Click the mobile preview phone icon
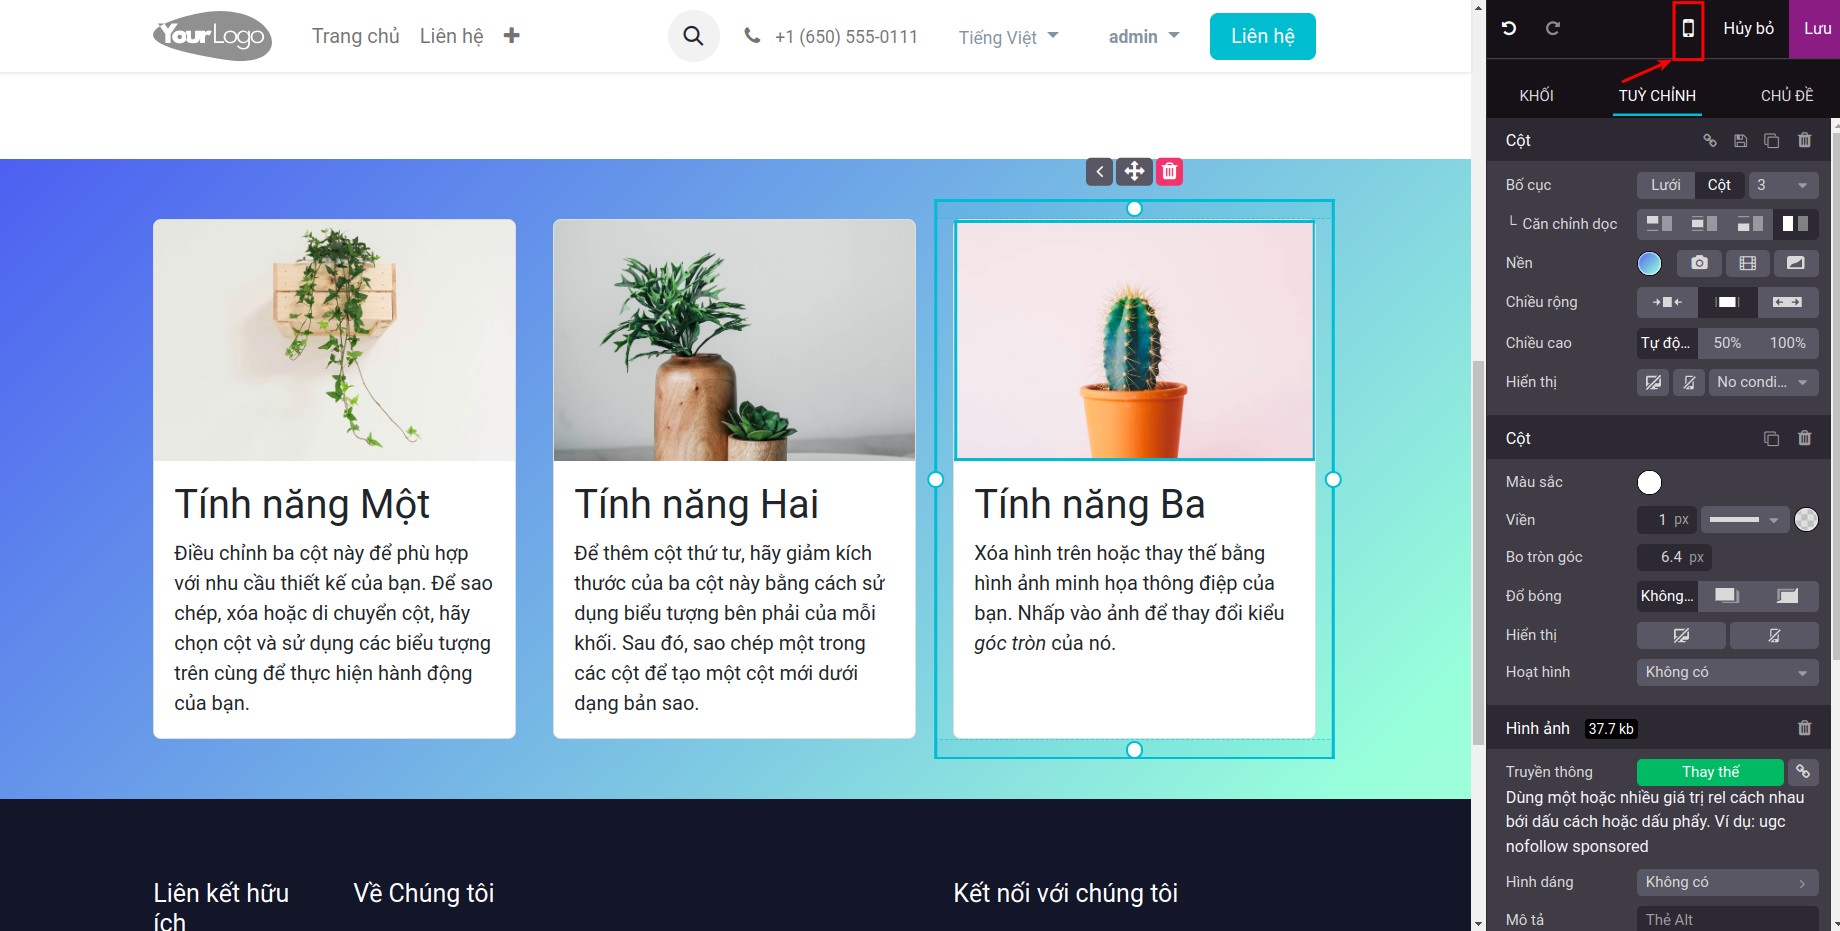1840x931 pixels. [x=1688, y=29]
